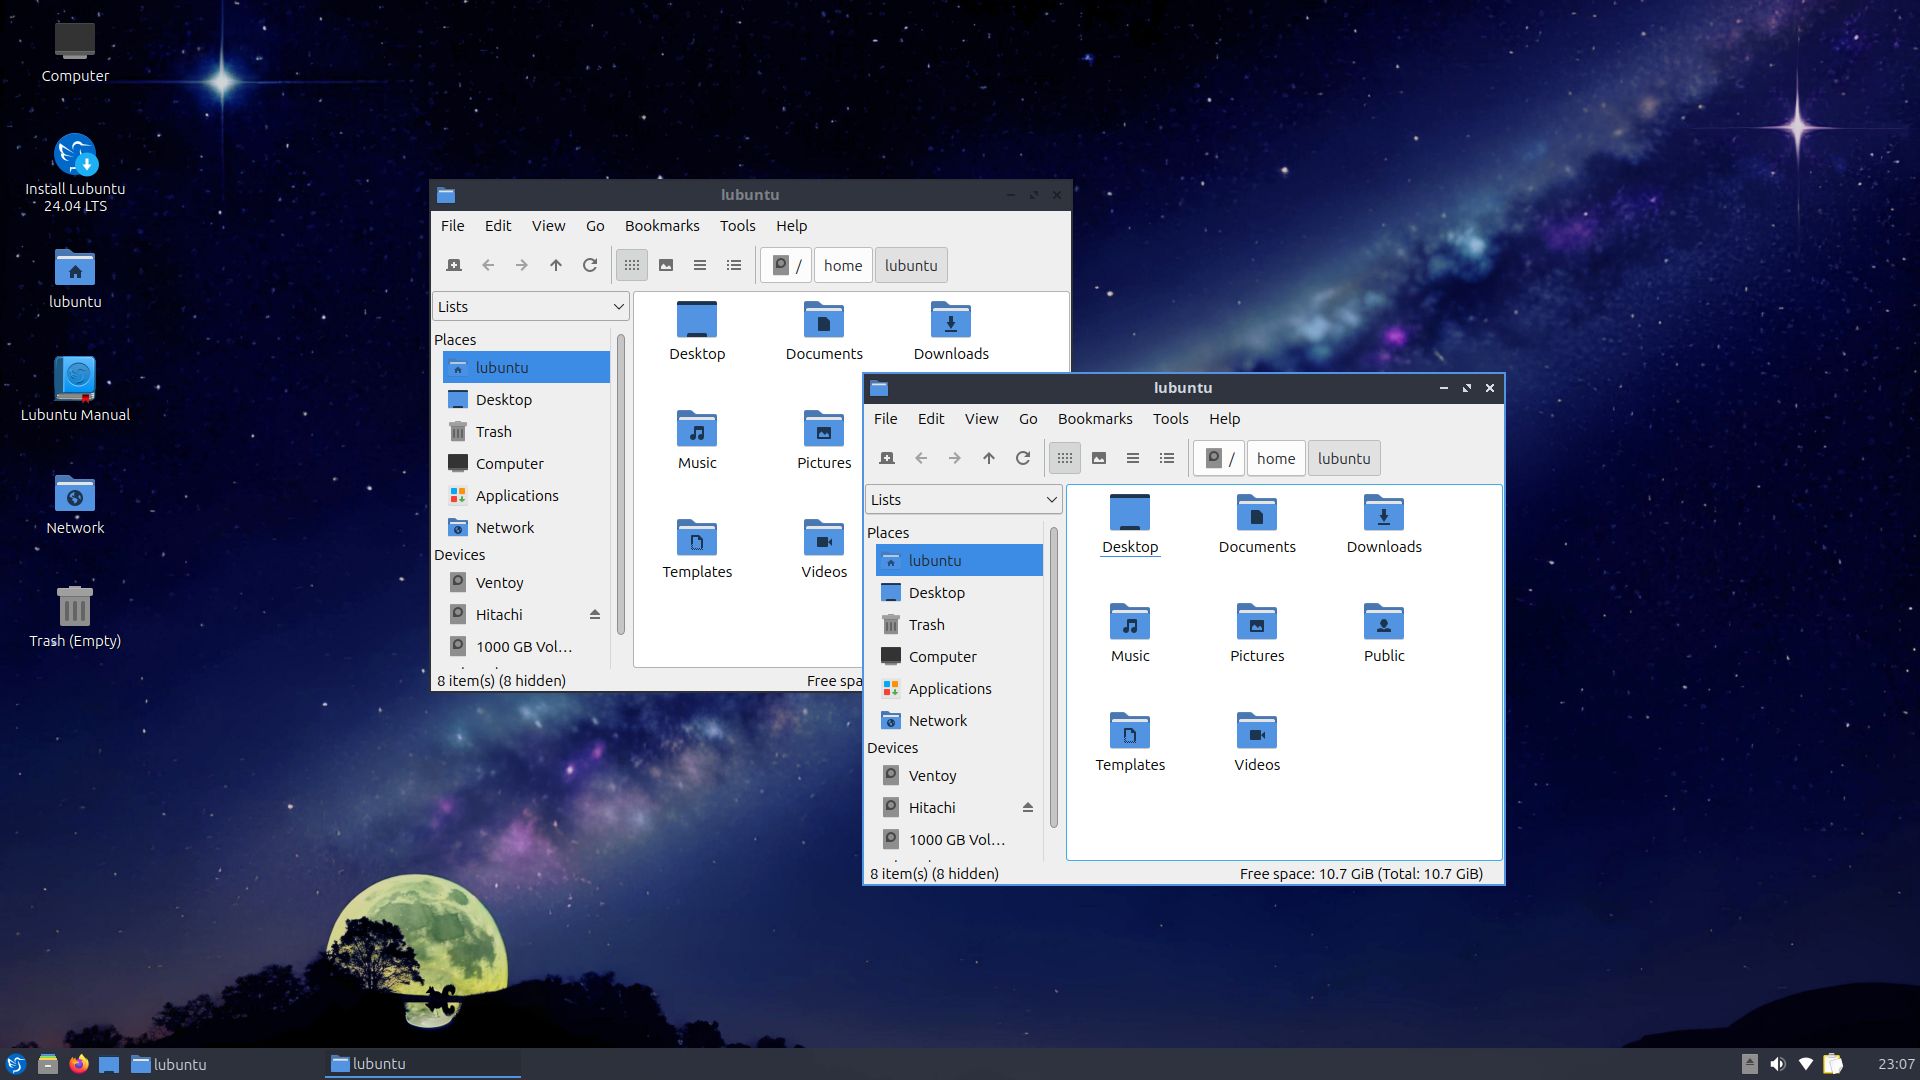Select Install Lubuntu 24.04 LTS desktop icon
This screenshot has height=1080, width=1920.
[x=75, y=172]
